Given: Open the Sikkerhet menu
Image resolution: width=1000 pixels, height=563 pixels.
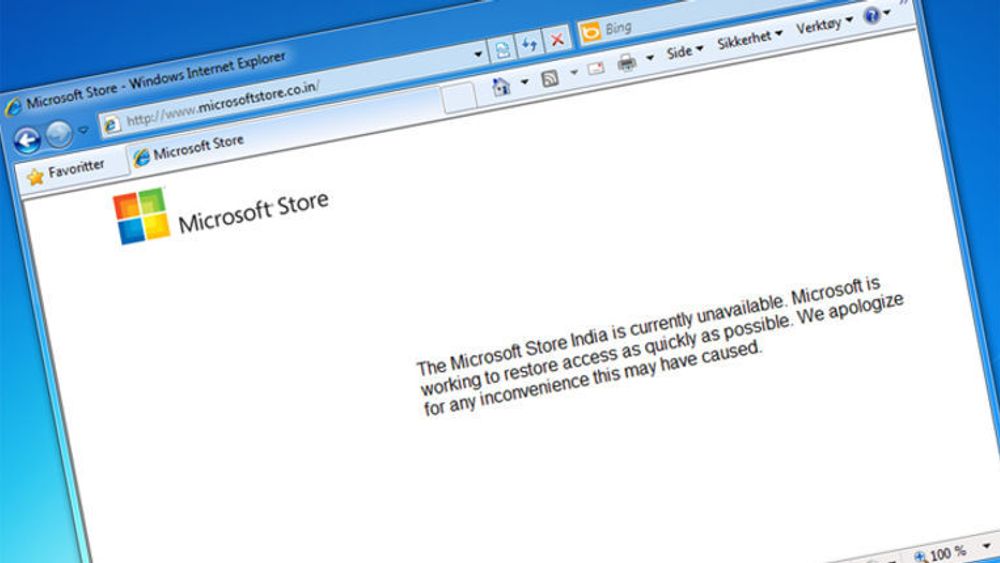Looking at the screenshot, I should 749,40.
